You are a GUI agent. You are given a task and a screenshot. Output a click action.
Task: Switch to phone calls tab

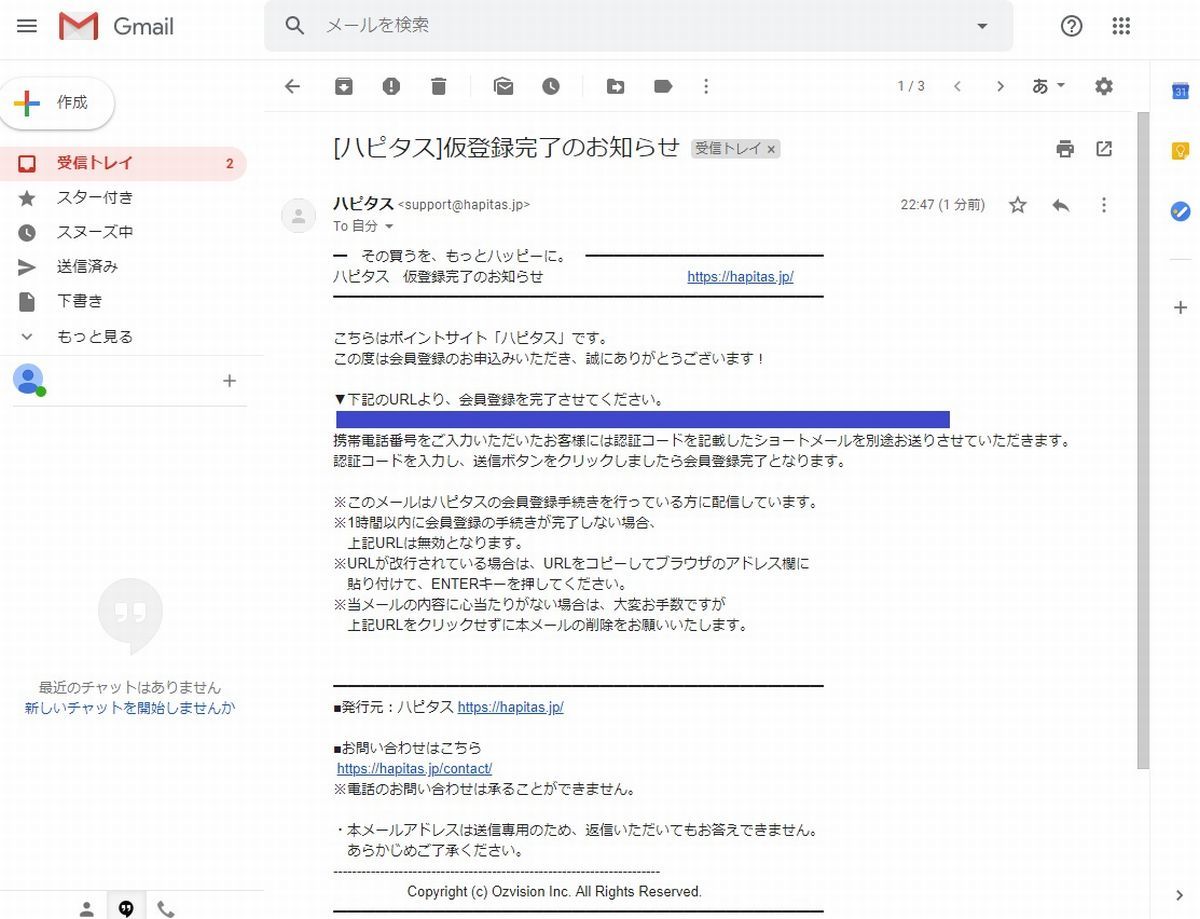[x=165, y=908]
